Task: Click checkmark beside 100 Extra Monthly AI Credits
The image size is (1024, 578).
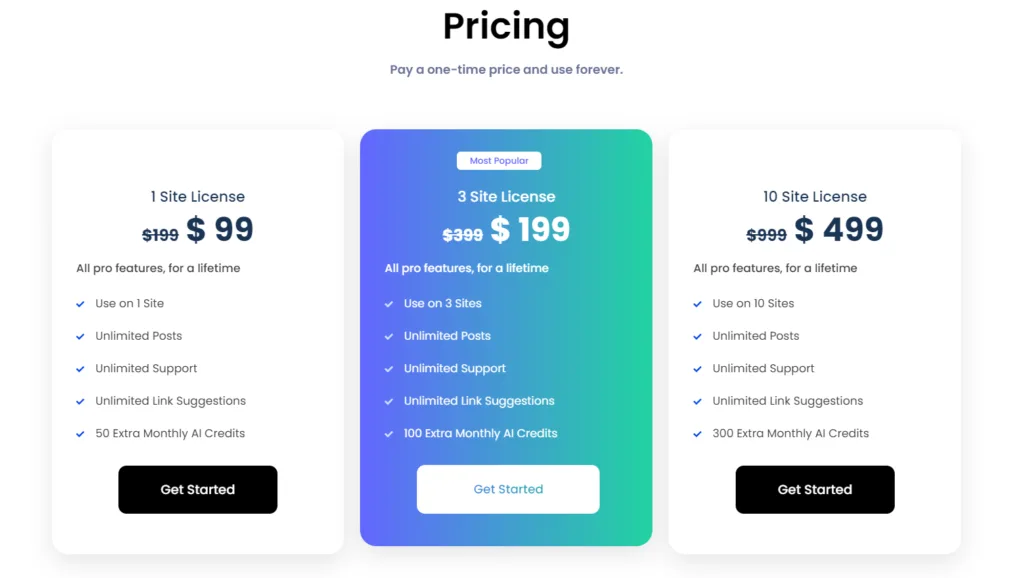Action: pyautogui.click(x=389, y=434)
